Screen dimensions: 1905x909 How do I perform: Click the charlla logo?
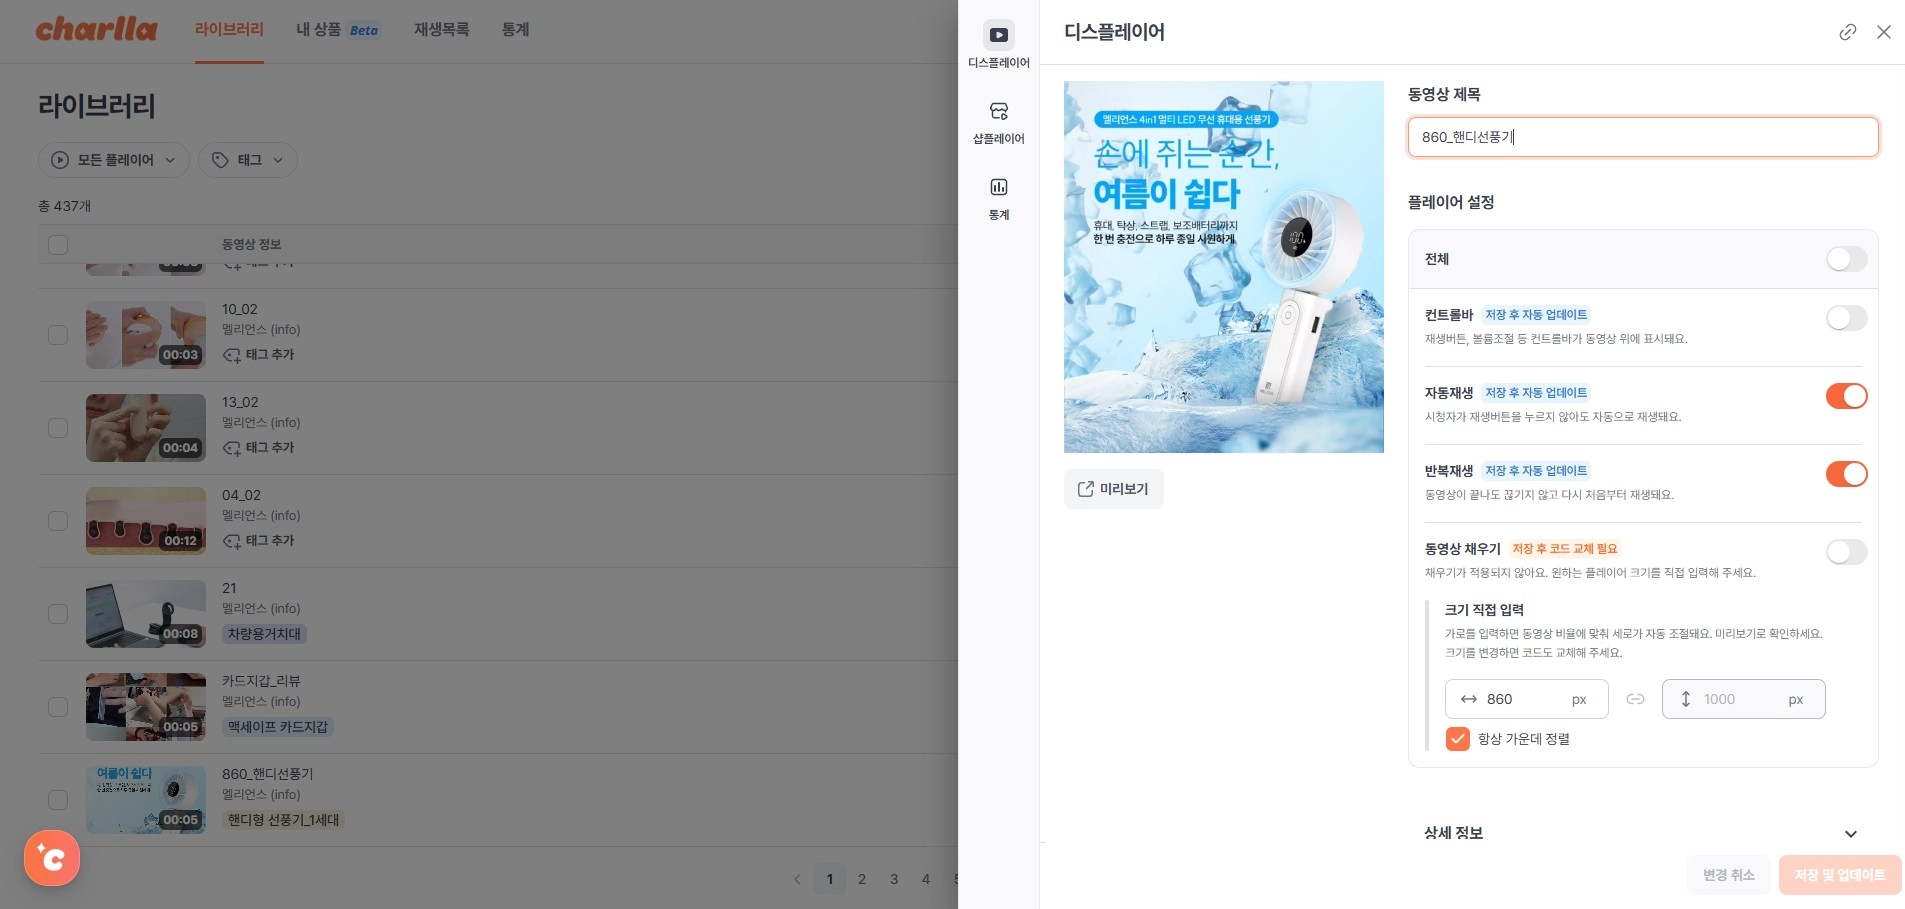[x=96, y=29]
